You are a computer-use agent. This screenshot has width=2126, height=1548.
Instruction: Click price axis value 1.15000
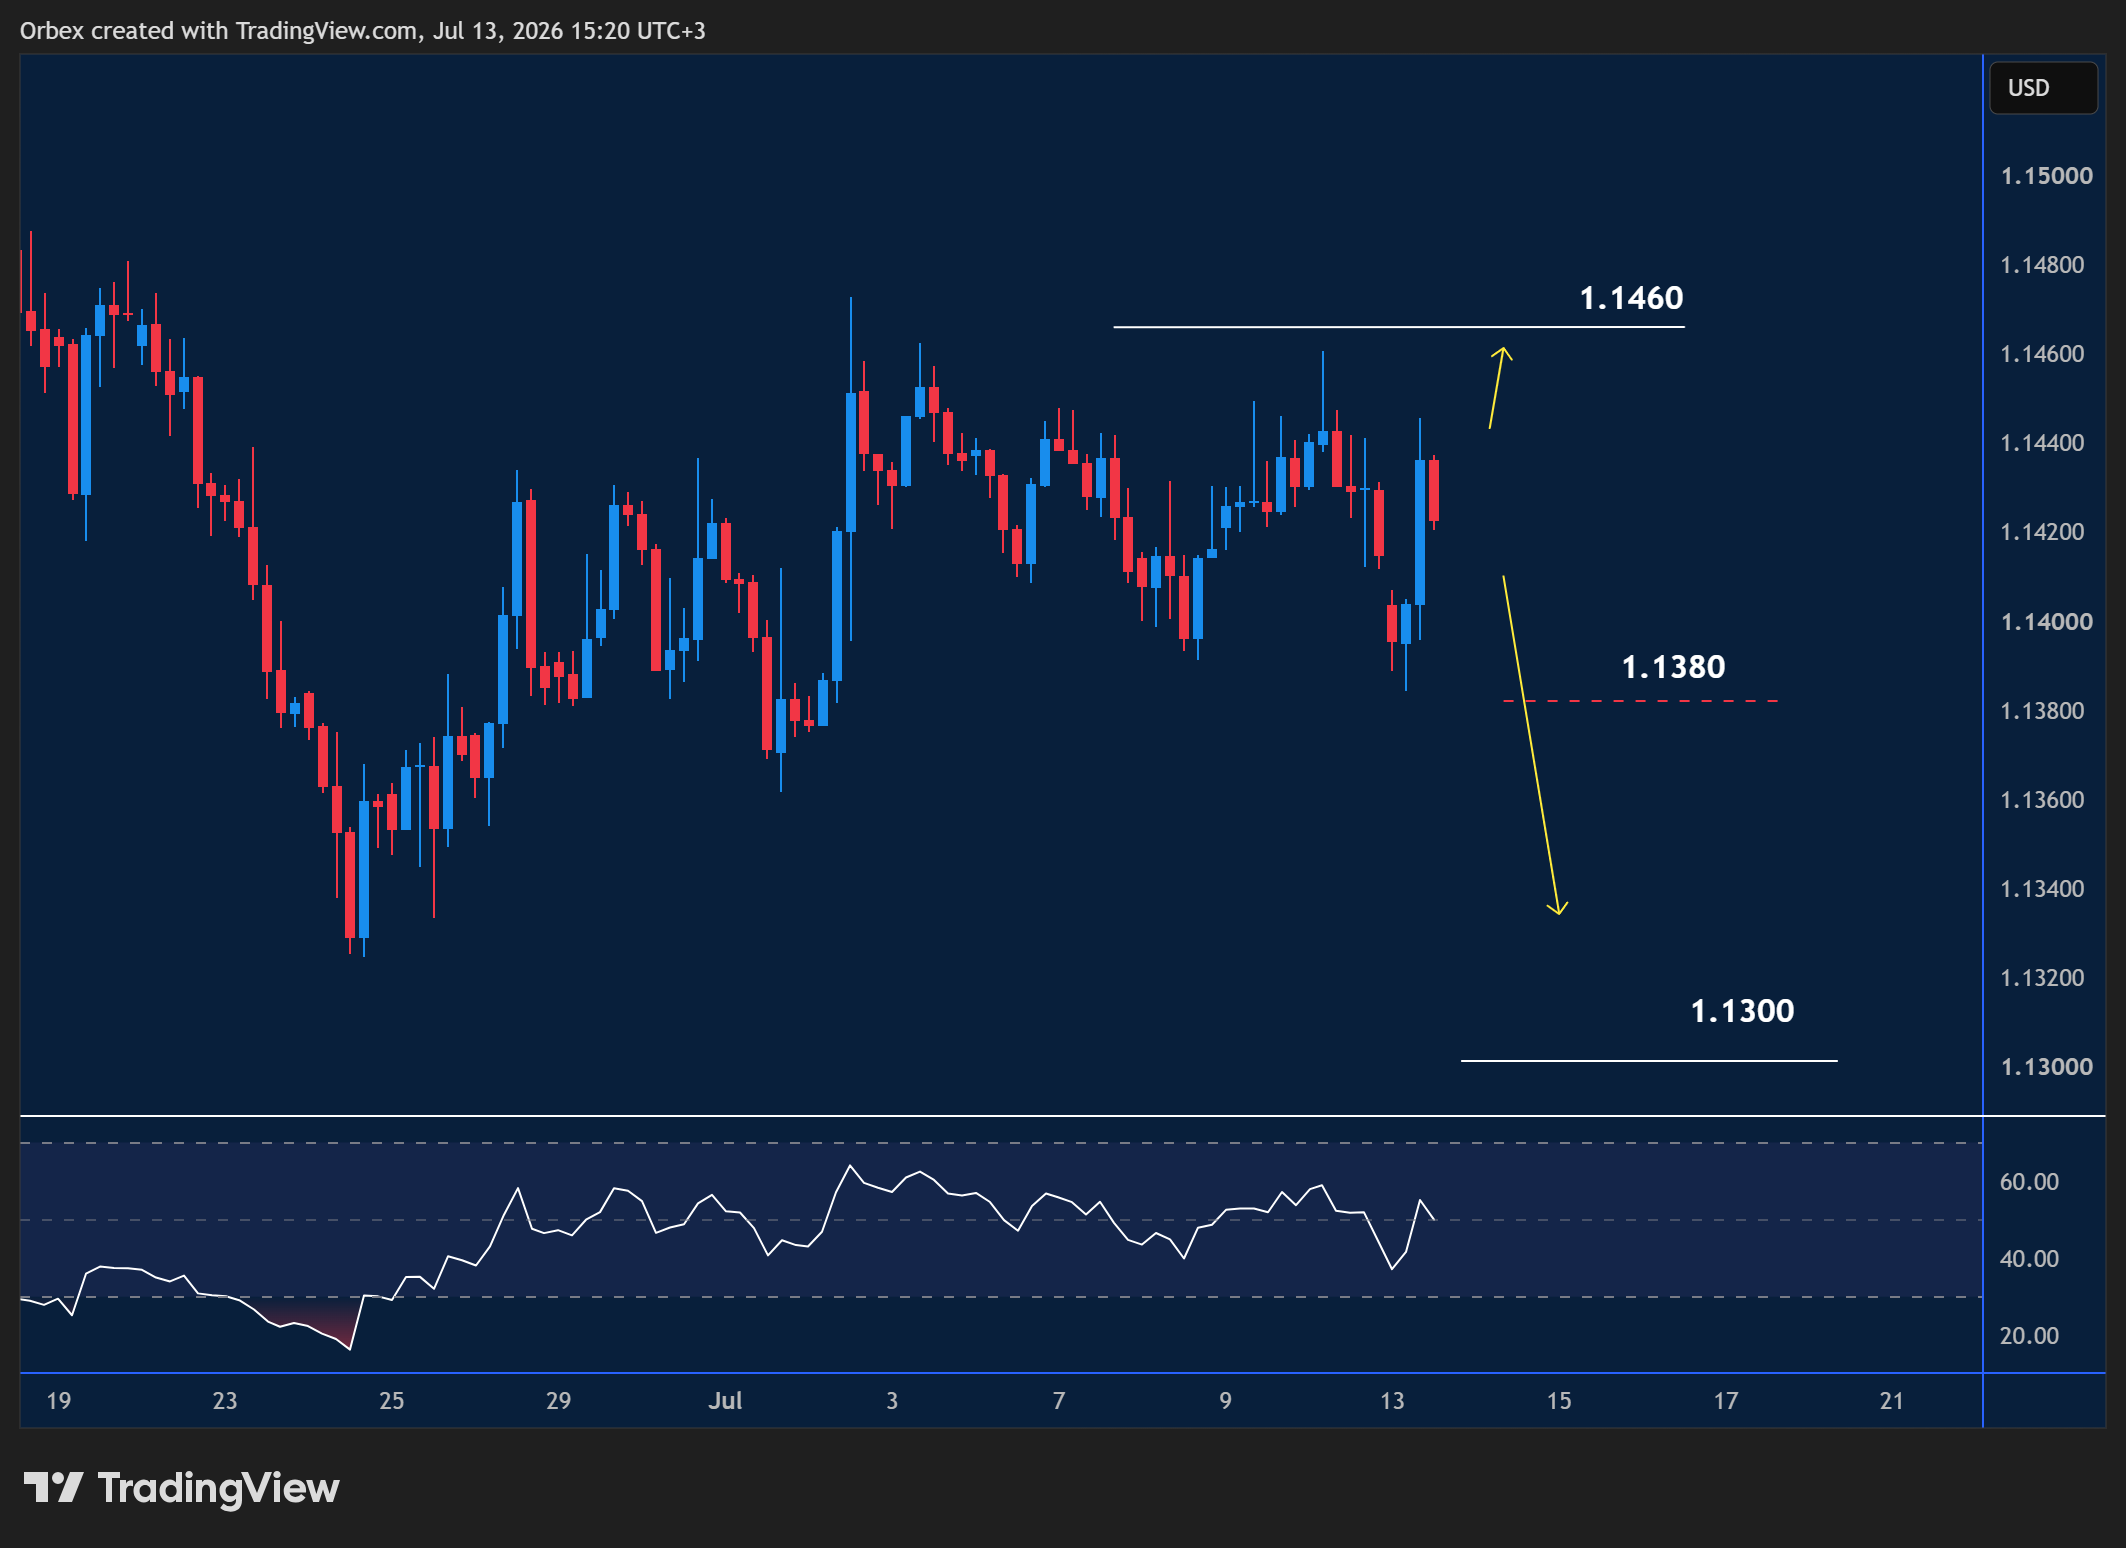coord(2046,176)
